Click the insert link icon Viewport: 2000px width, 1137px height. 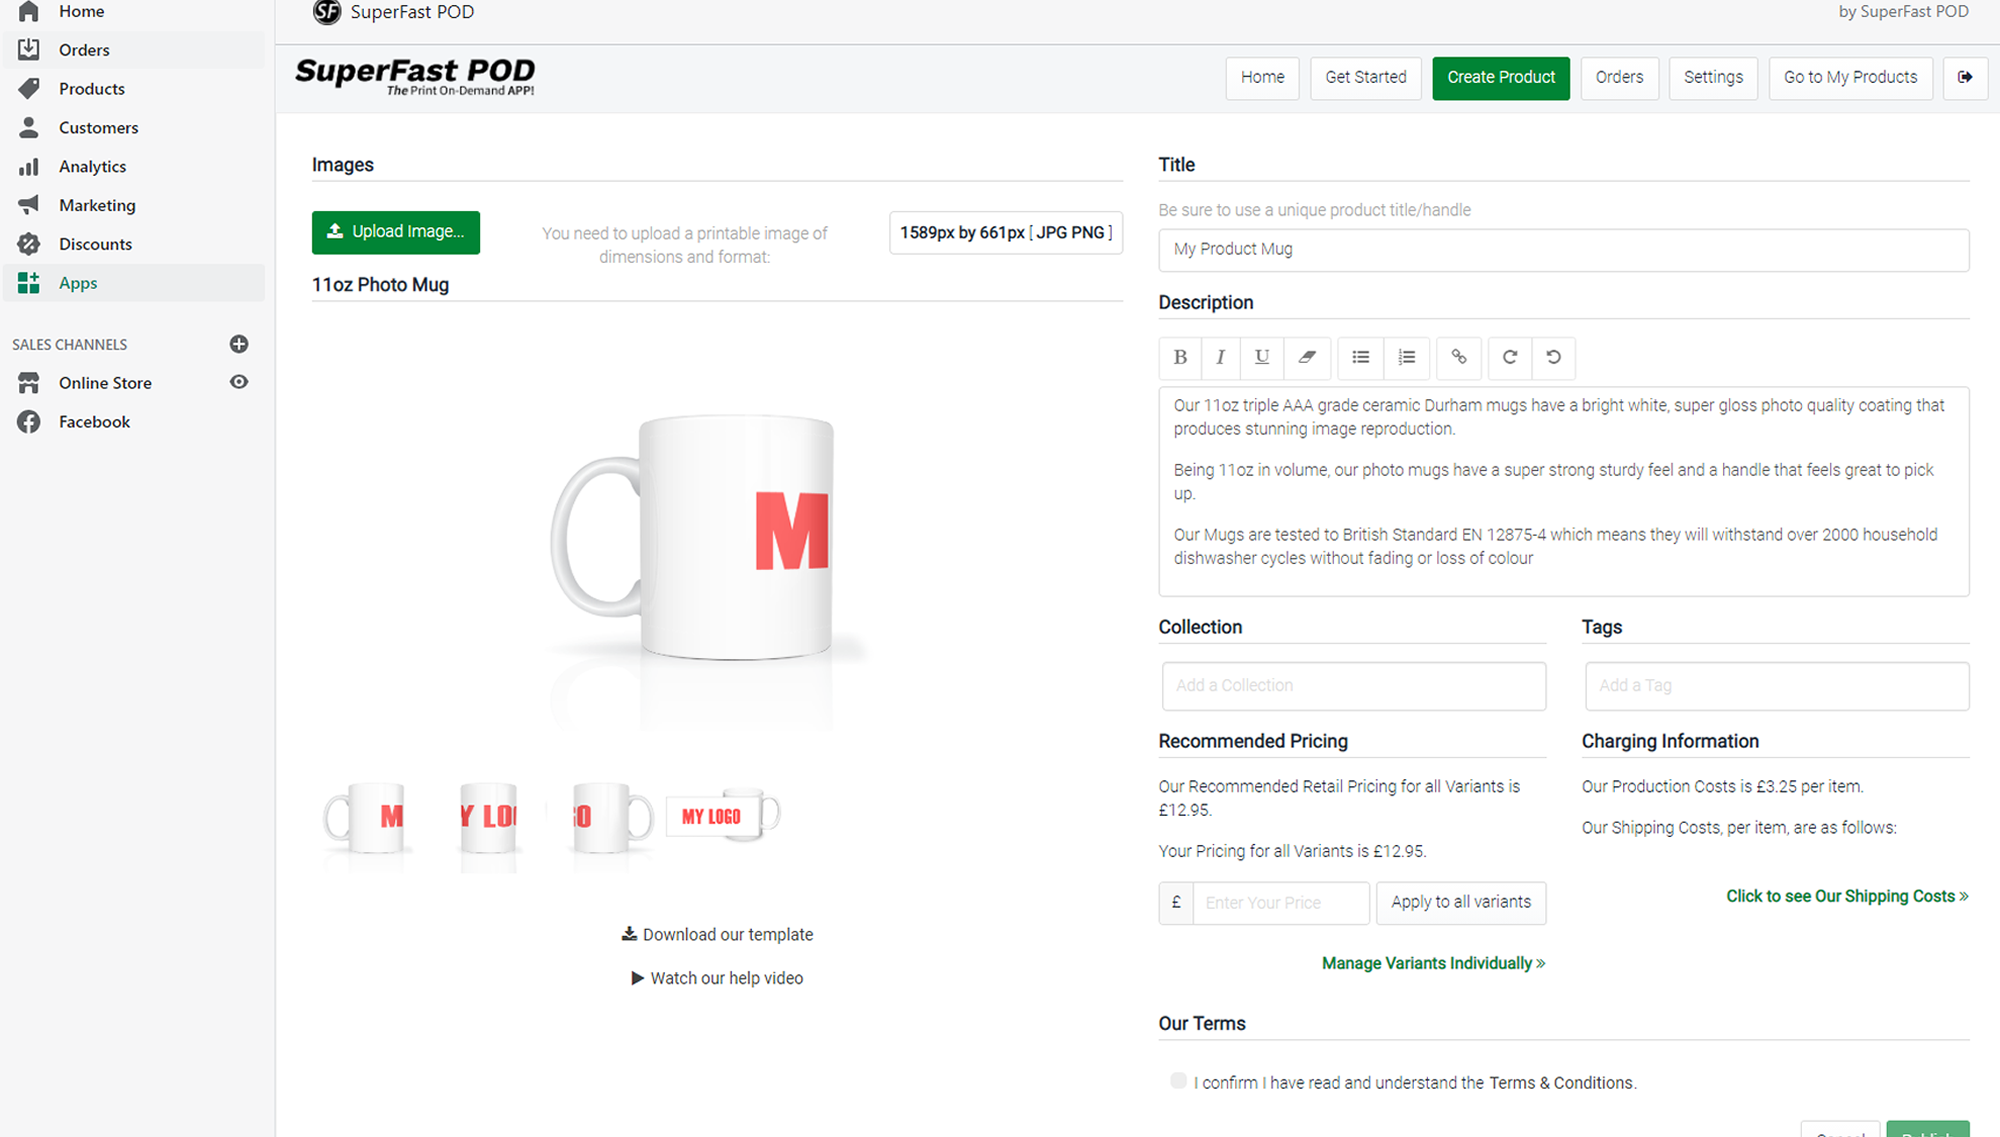(1459, 357)
